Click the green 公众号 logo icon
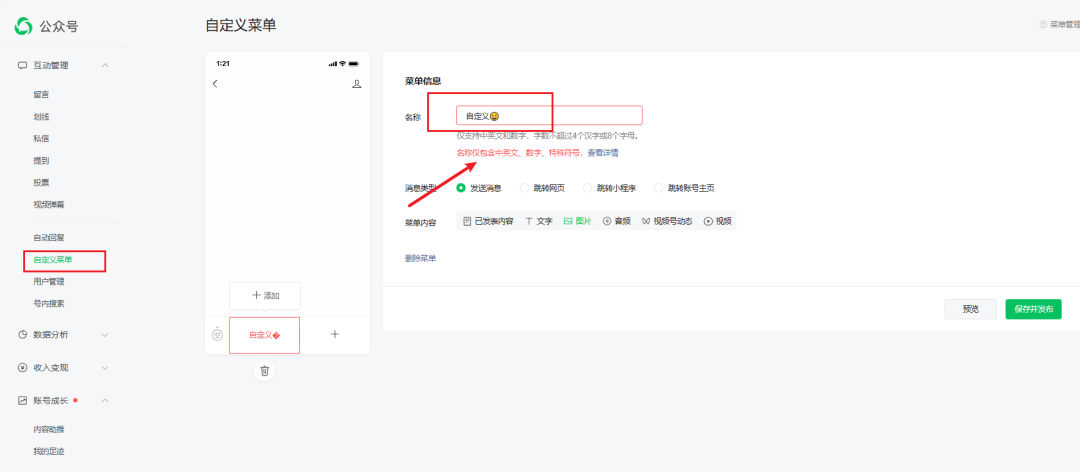 pos(23,26)
